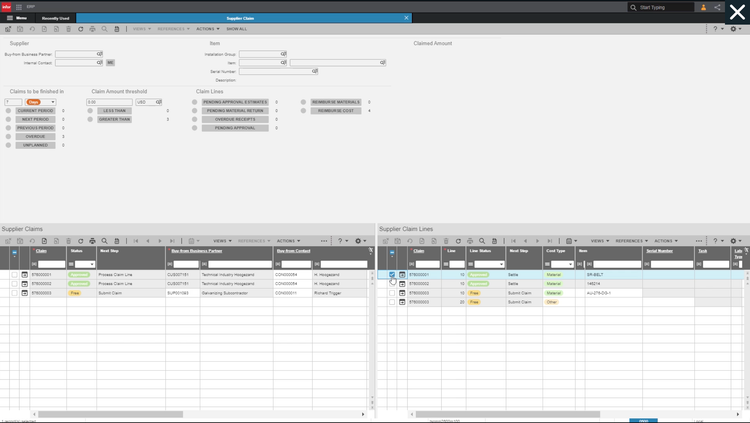Uncheck the SR-BELT claim line checkbox
The width and height of the screenshot is (750, 423).
392,275
